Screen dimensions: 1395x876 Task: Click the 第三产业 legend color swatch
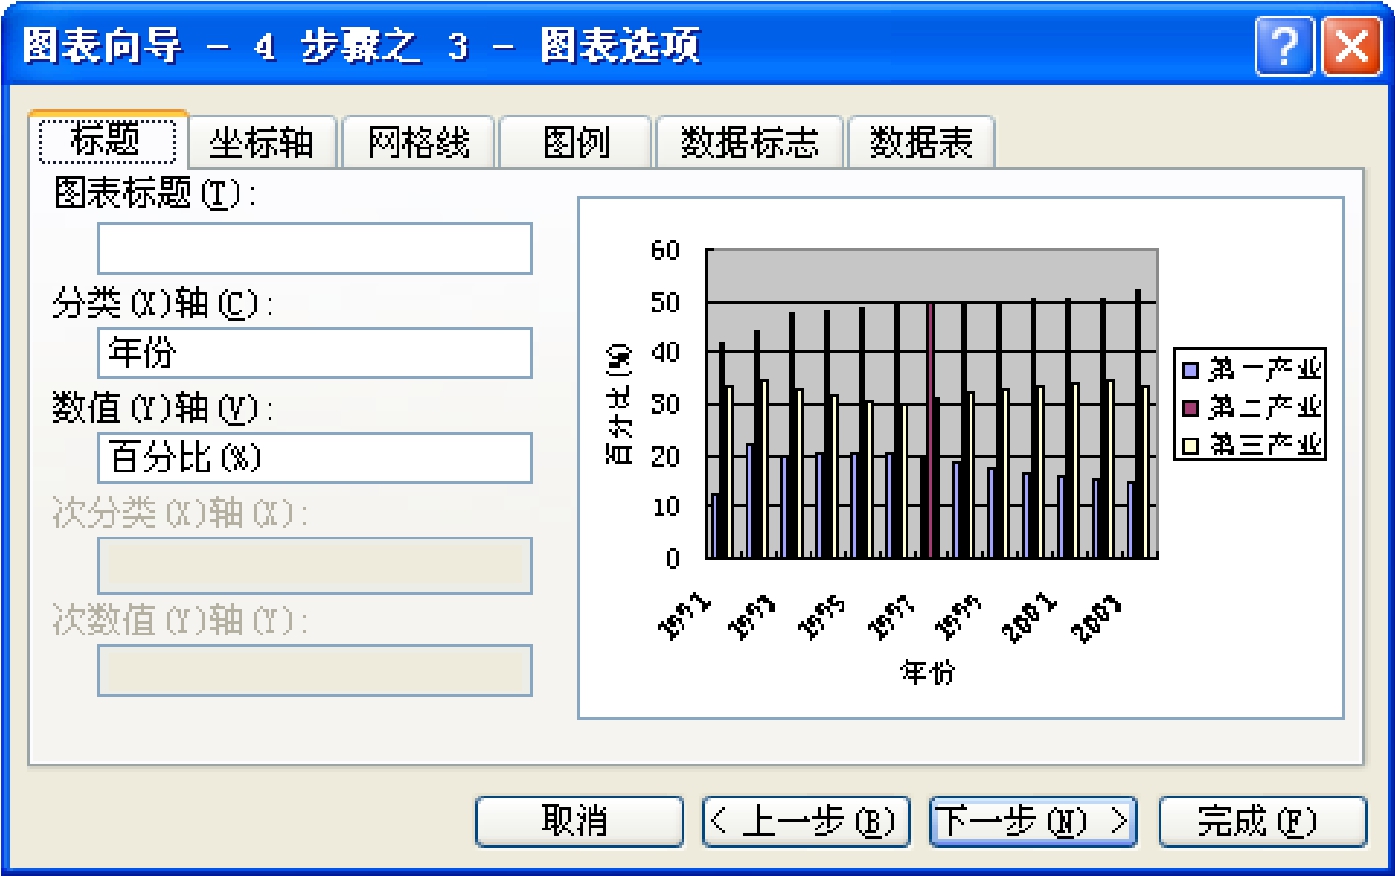pyautogui.click(x=1191, y=445)
